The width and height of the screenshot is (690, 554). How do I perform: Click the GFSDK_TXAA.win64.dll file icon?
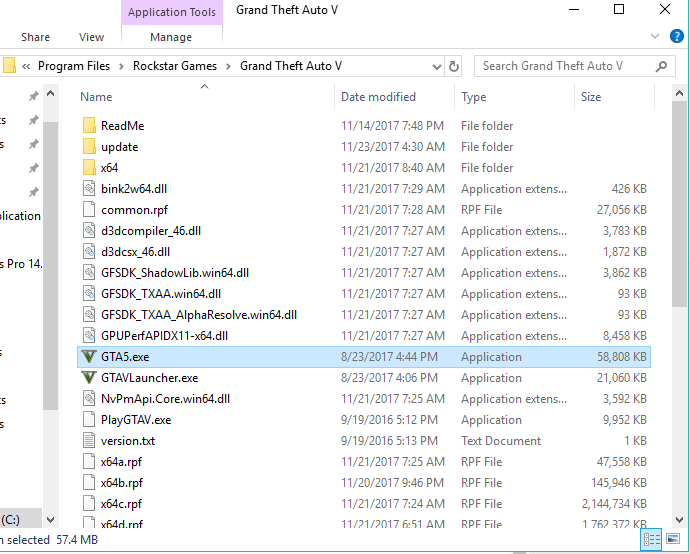pyautogui.click(x=89, y=294)
